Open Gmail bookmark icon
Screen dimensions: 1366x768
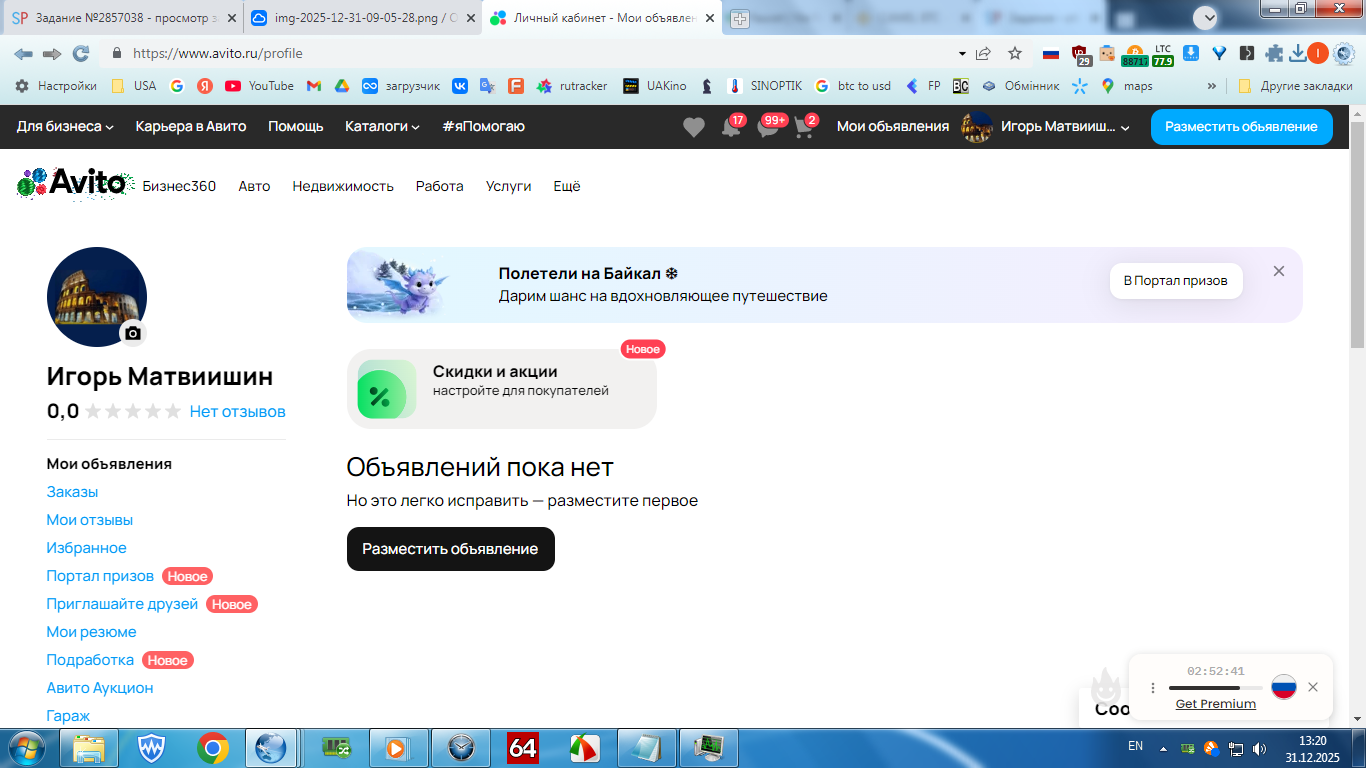point(313,86)
